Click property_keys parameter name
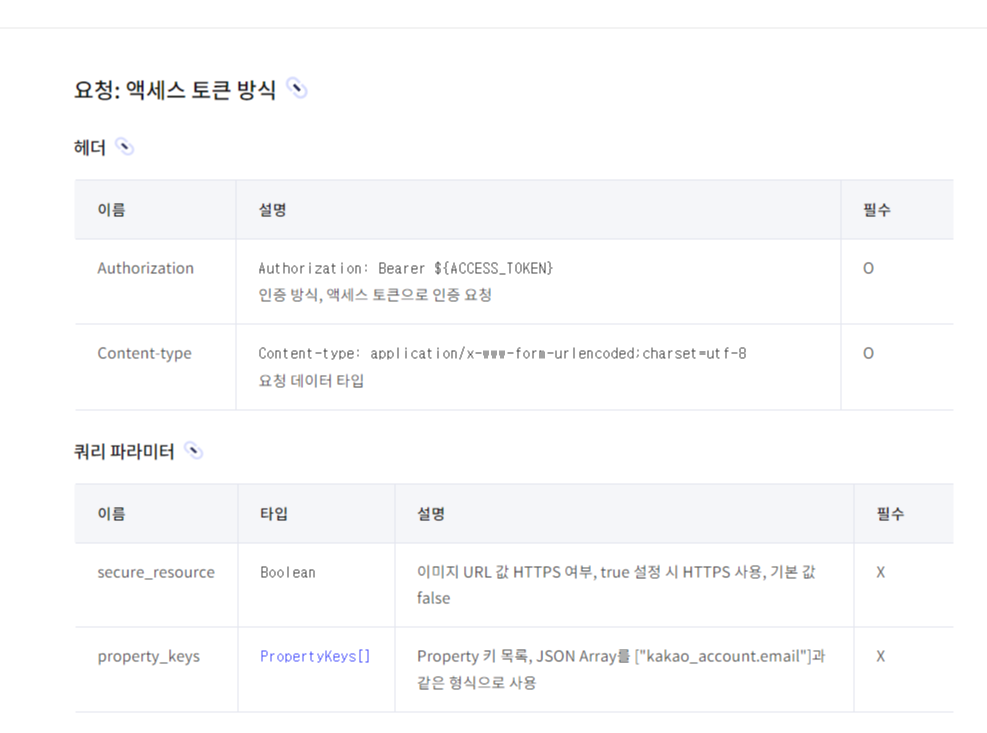987x733 pixels. [149, 656]
